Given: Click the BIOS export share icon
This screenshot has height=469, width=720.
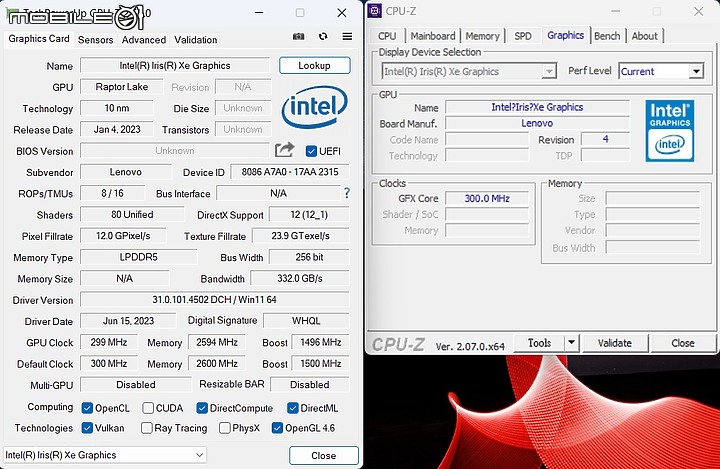Looking at the screenshot, I should click(285, 150).
